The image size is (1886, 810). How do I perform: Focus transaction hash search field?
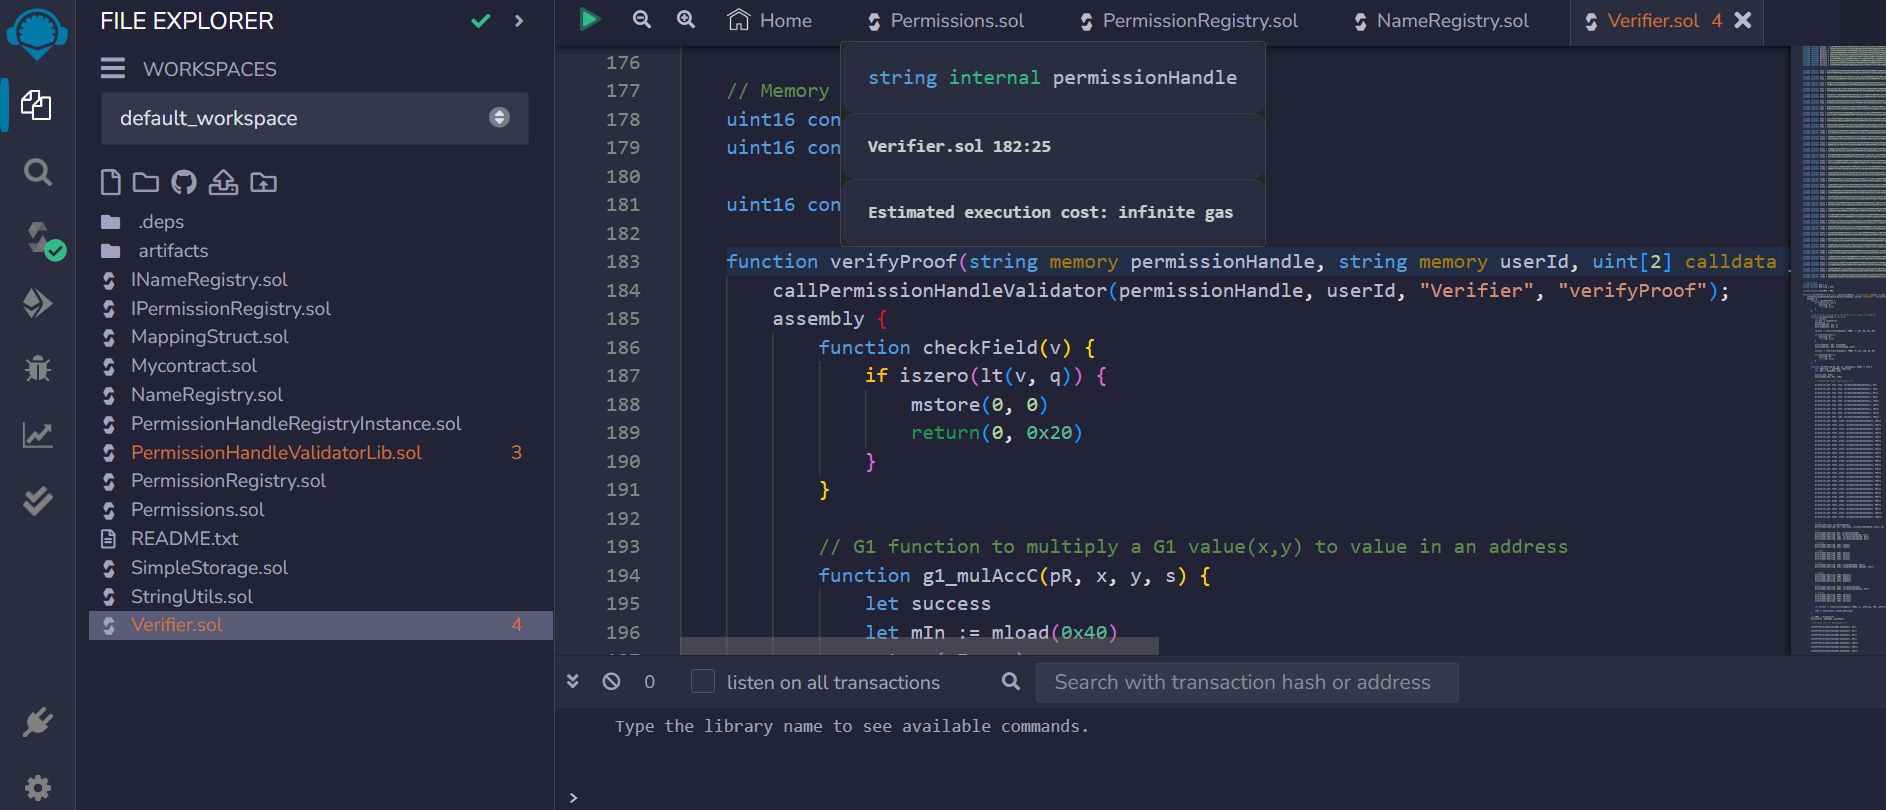pos(1247,682)
